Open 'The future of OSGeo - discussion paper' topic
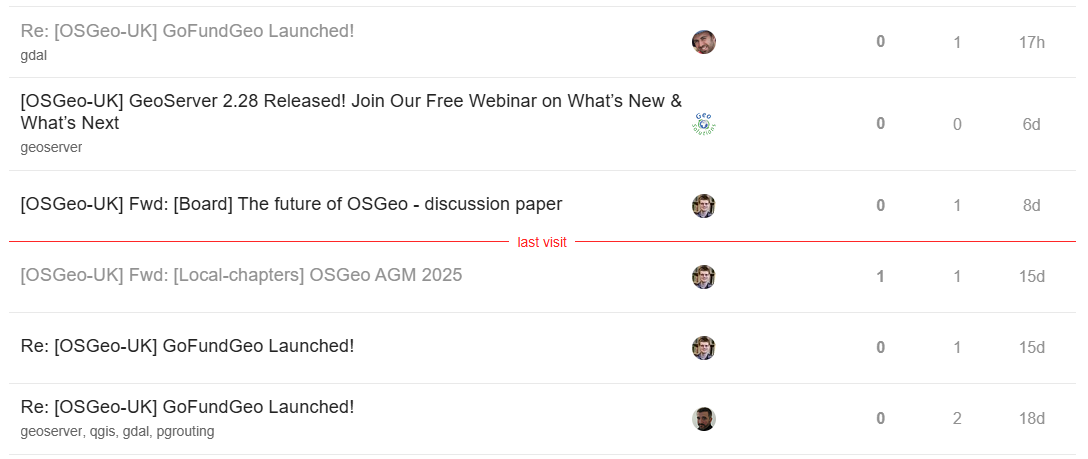1088x459 pixels. tap(291, 204)
